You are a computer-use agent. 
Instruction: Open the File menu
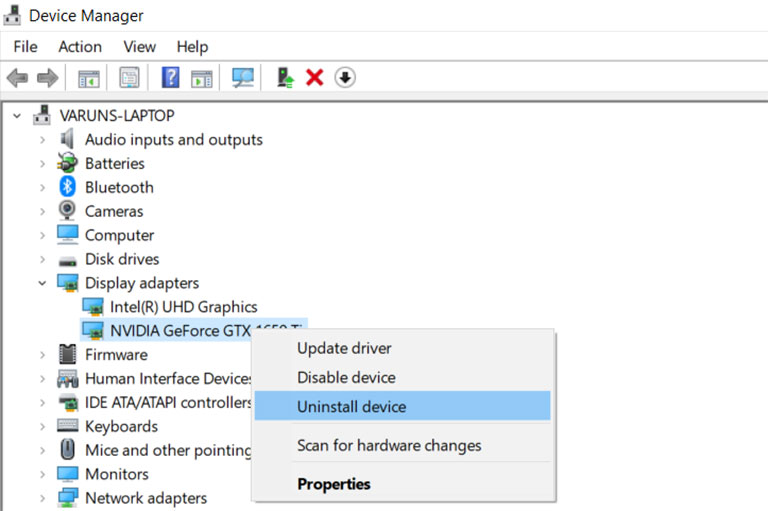click(x=25, y=47)
